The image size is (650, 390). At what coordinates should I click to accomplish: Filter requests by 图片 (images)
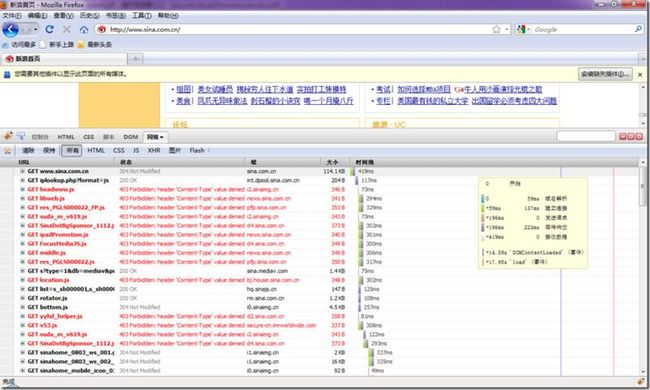[x=175, y=150]
